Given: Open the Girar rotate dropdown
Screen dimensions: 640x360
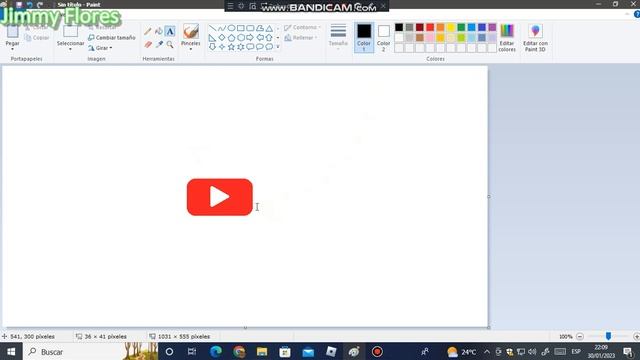Looking at the screenshot, I should coord(100,48).
